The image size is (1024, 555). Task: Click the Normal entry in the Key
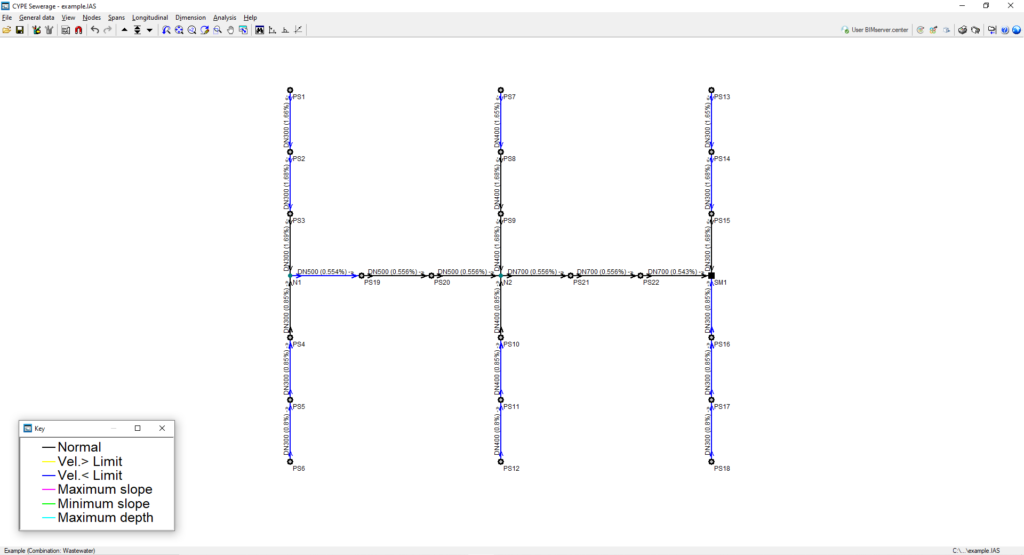[79, 447]
